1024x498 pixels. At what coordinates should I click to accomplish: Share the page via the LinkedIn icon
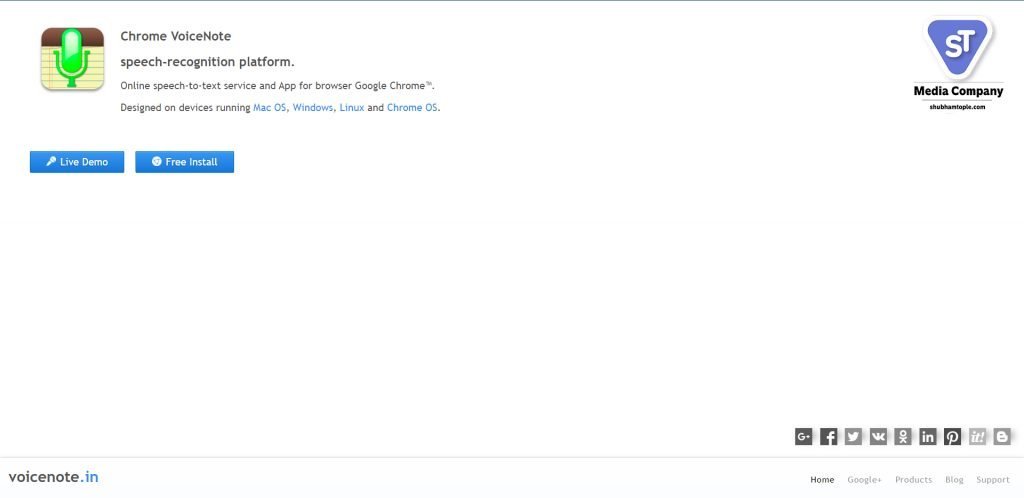coord(927,437)
